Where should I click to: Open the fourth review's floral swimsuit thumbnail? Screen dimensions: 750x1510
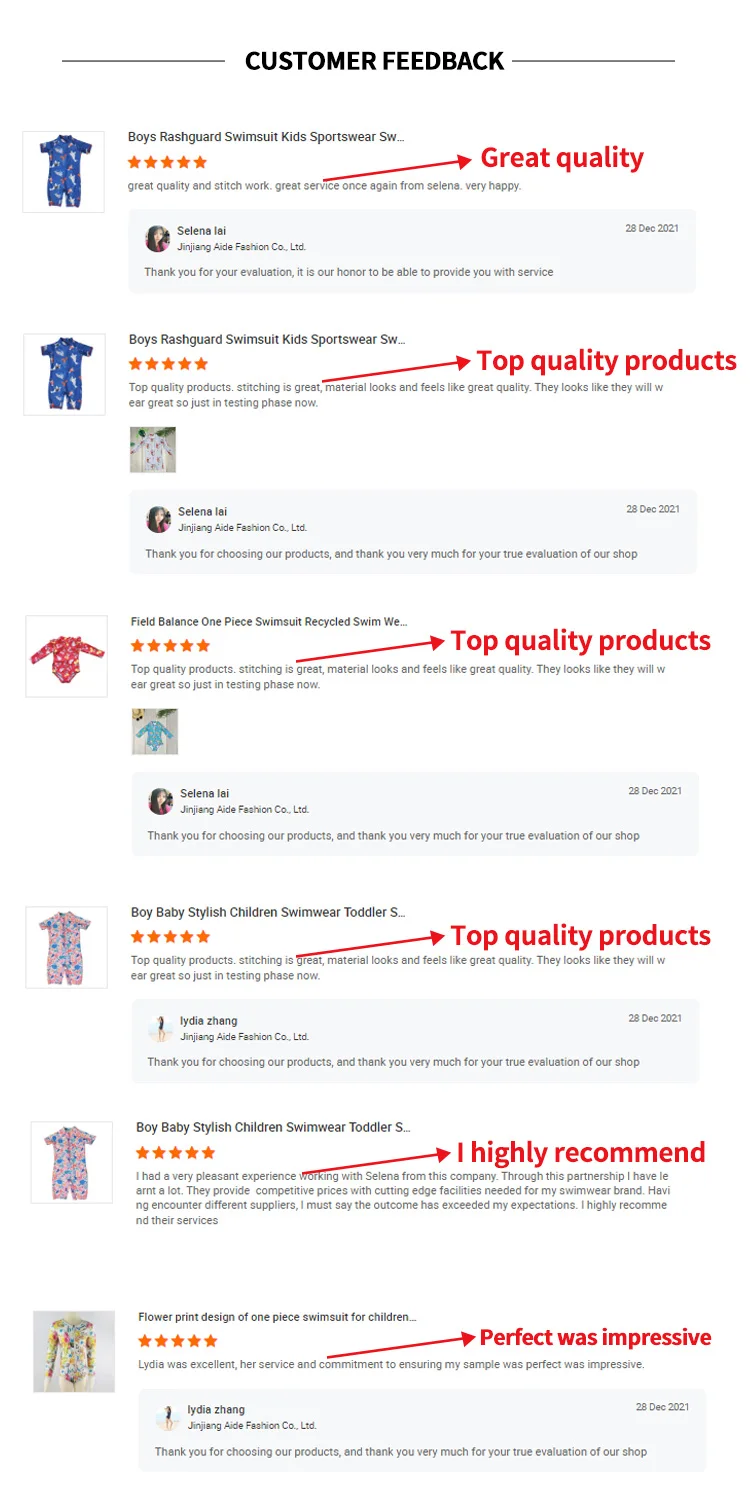pos(66,947)
